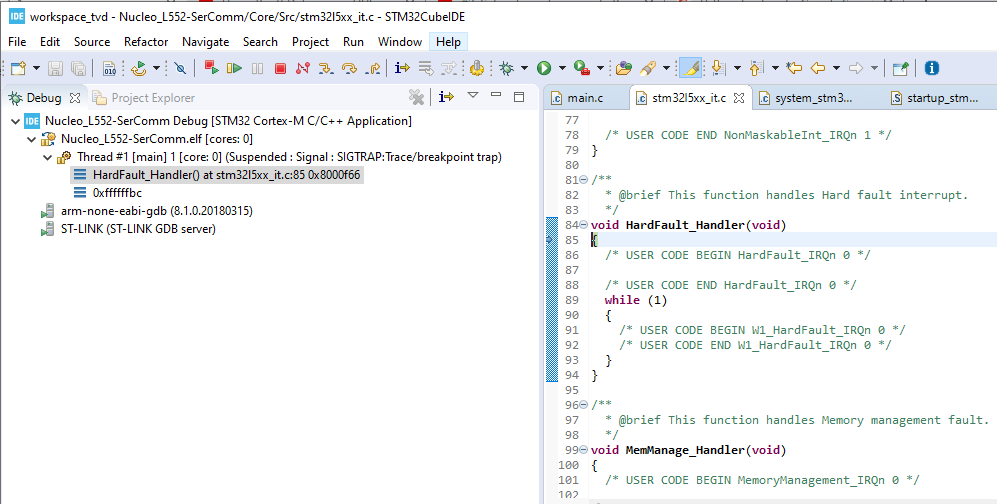Image resolution: width=997 pixels, height=504 pixels.
Task: Click the gear external tools icon
Action: click(x=477, y=68)
